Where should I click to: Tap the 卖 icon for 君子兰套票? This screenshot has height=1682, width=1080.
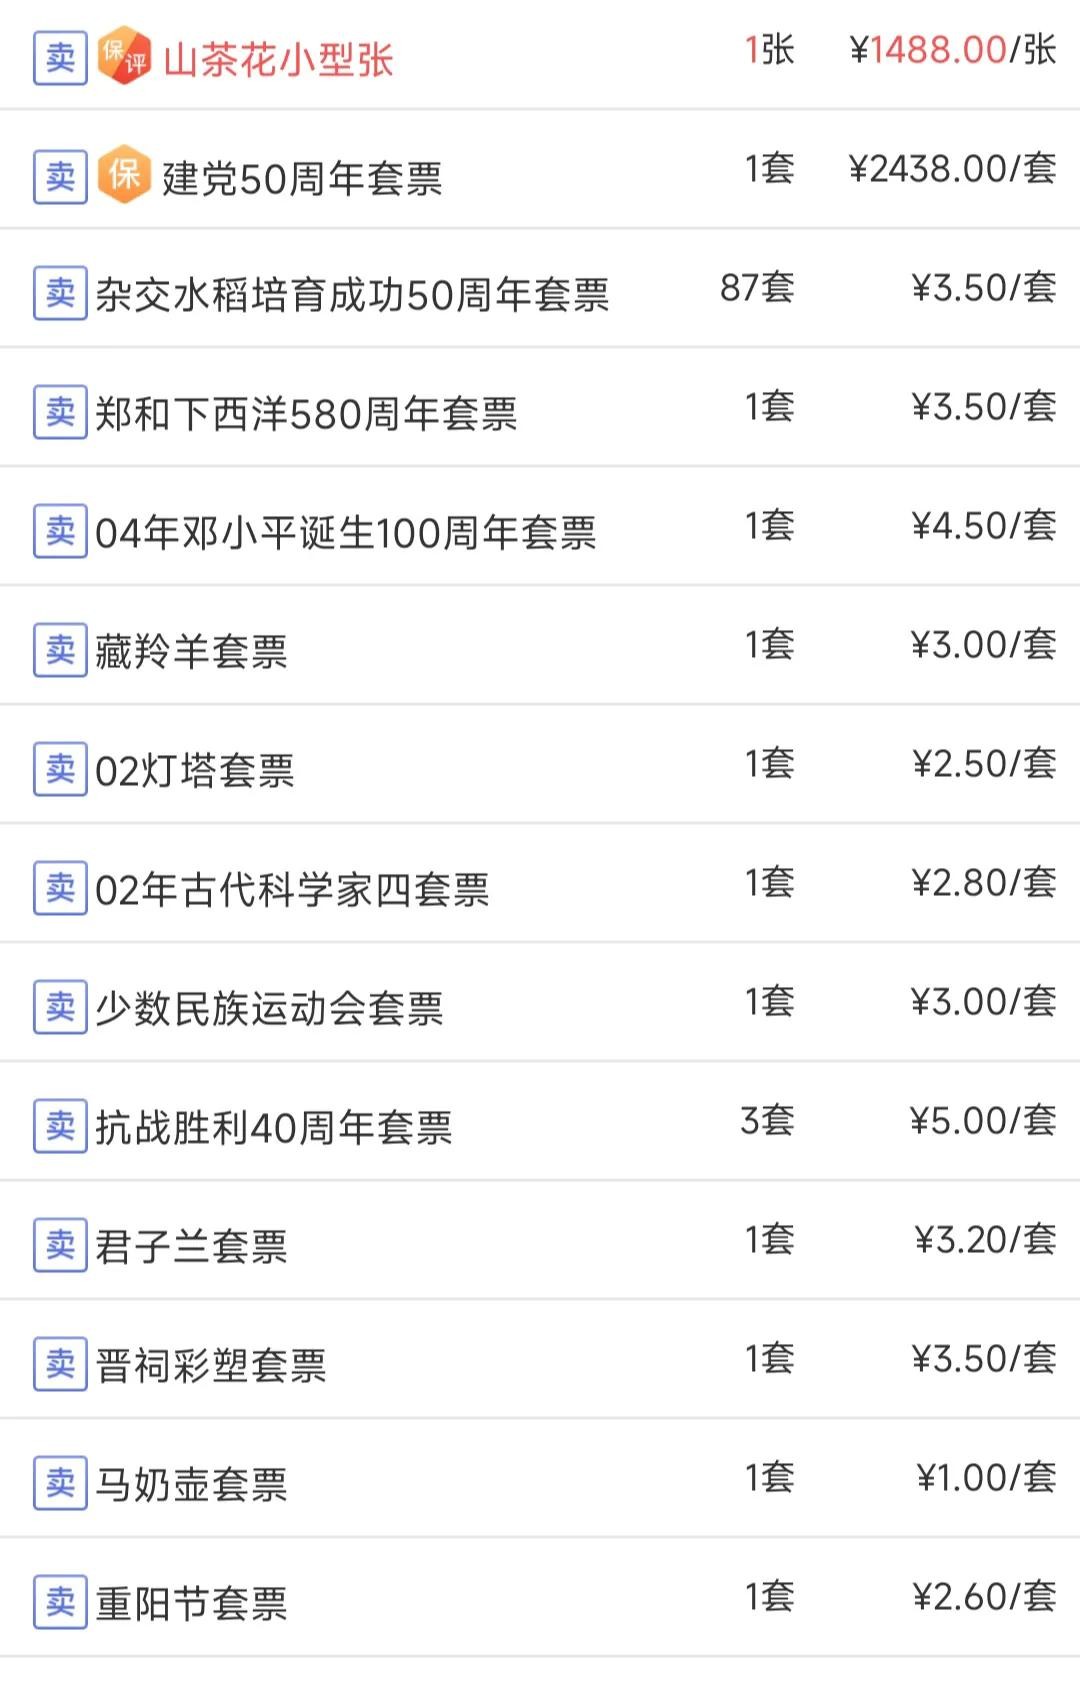[x=60, y=1245]
